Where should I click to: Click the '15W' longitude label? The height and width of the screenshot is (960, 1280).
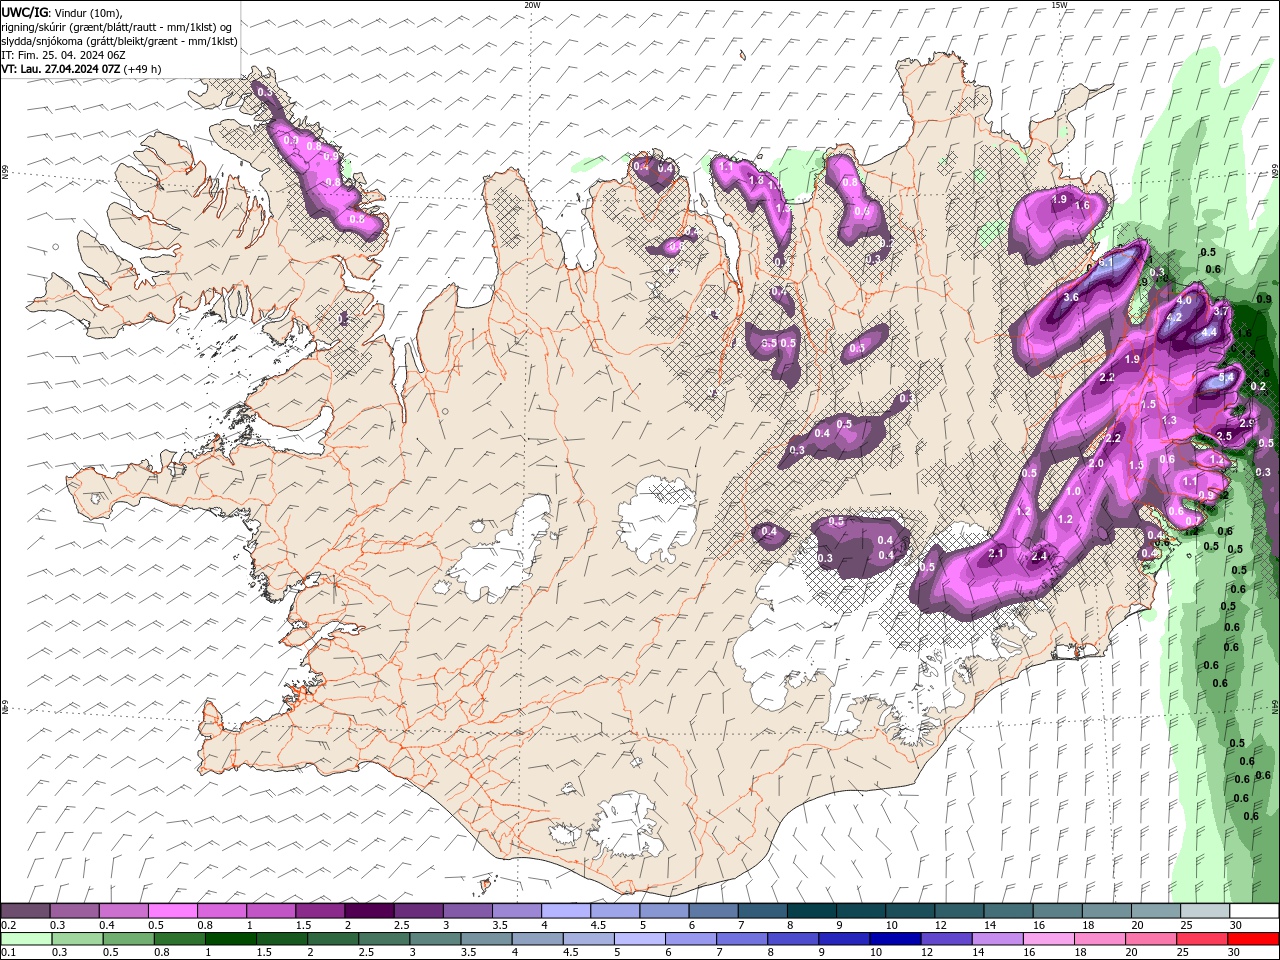[1059, 5]
